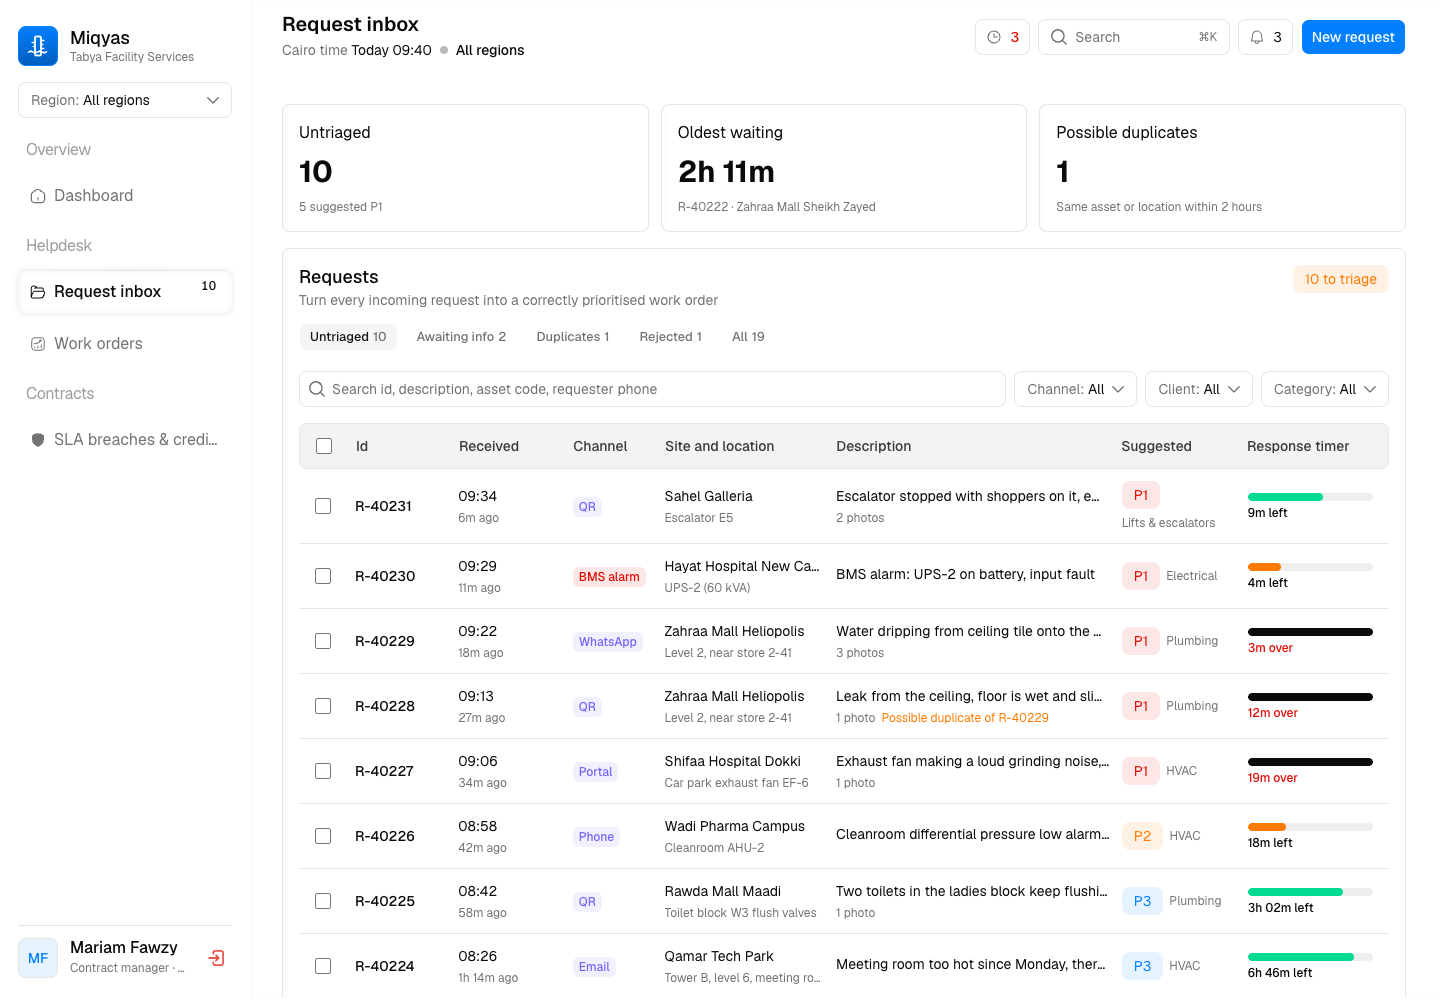This screenshot has height=1000, width=1440.
Task: Open the Possible duplicates summary card
Action: [1222, 168]
